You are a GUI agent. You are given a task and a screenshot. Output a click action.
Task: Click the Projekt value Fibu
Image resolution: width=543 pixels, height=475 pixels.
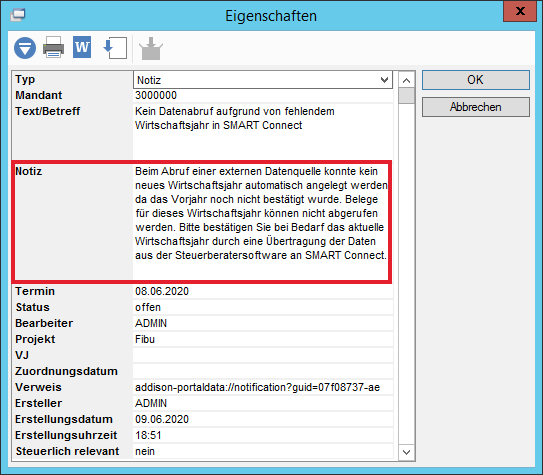(263, 339)
